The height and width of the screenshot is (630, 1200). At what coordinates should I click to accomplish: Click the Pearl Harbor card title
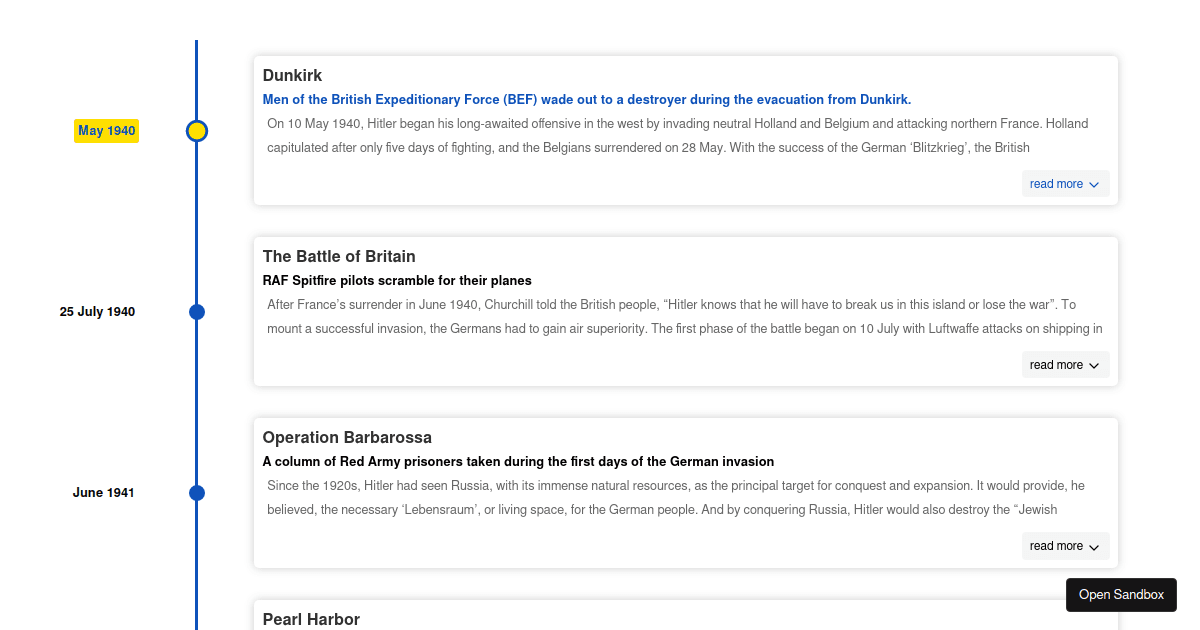311,619
